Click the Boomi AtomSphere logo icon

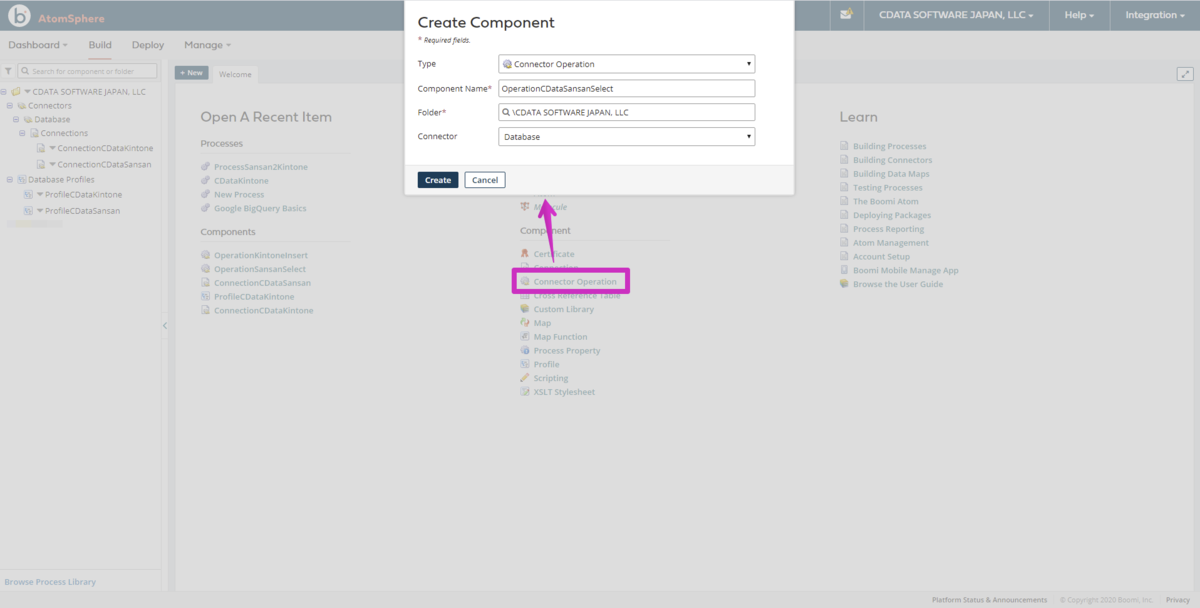(19, 17)
